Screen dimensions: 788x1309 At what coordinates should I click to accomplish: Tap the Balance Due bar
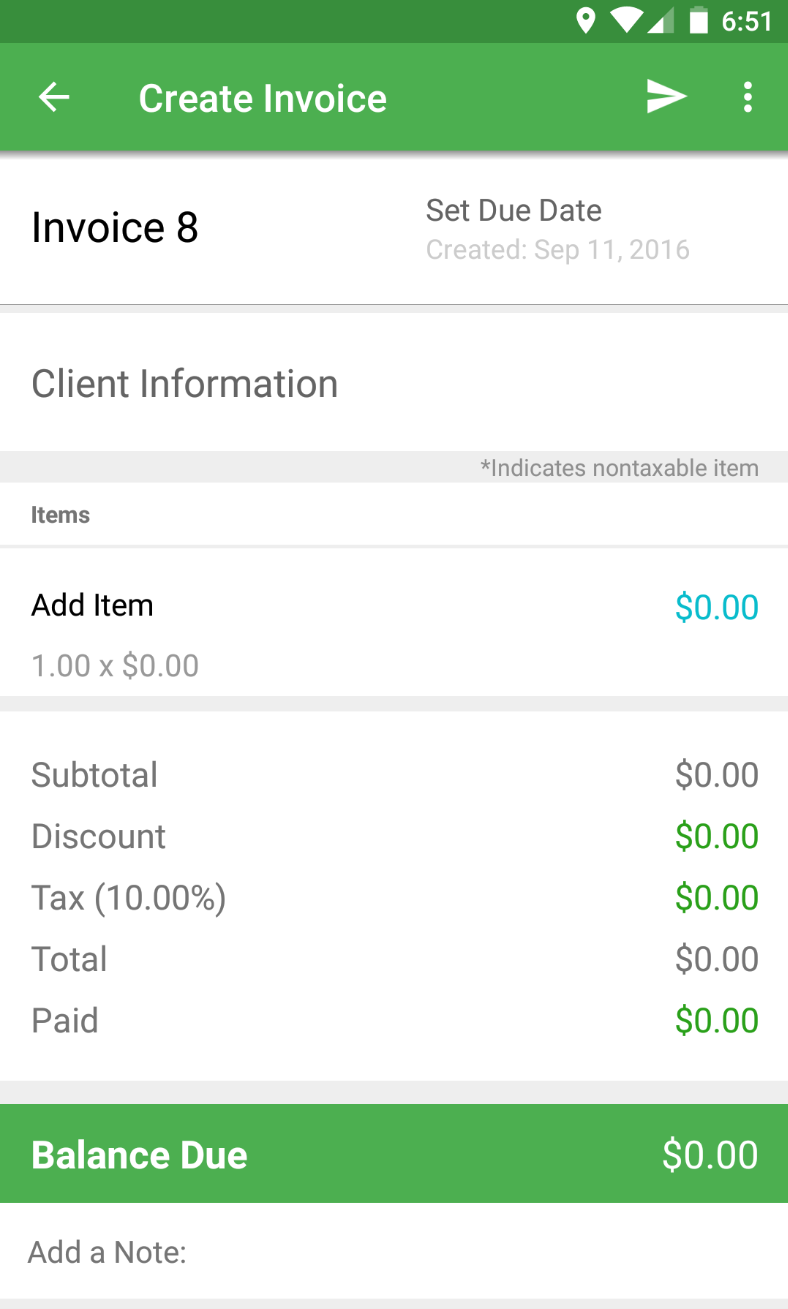(394, 1154)
